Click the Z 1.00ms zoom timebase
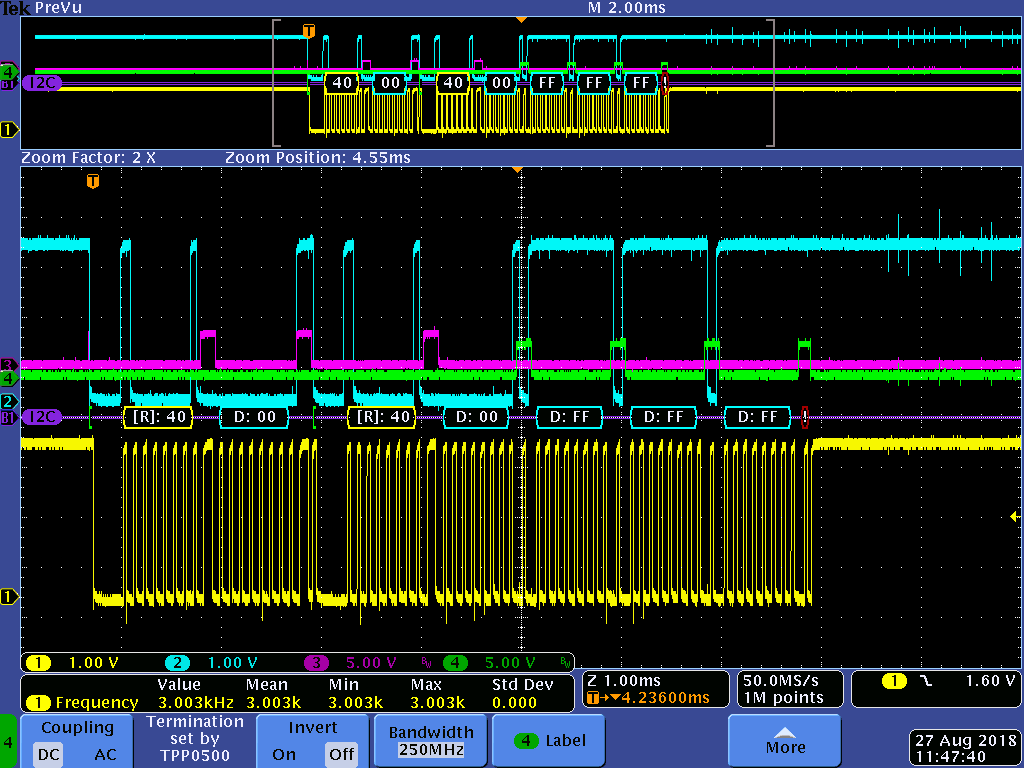Image resolution: width=1024 pixels, height=768 pixels. 625,680
